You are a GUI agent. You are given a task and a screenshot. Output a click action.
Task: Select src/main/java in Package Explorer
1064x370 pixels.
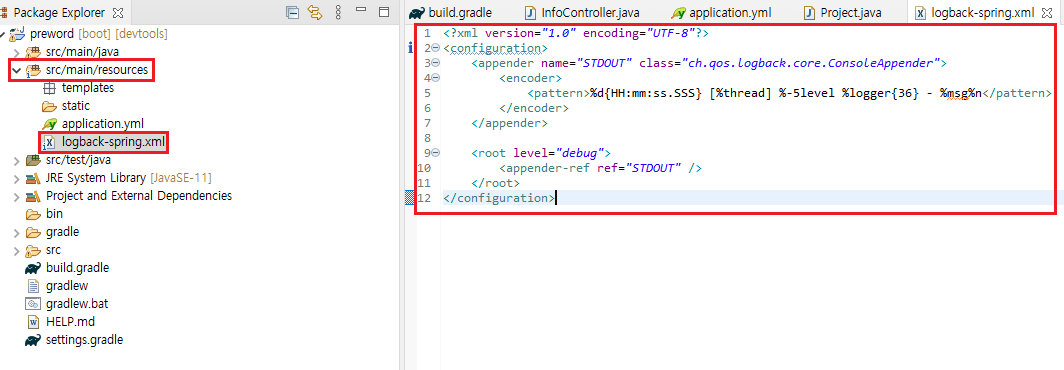pos(83,52)
